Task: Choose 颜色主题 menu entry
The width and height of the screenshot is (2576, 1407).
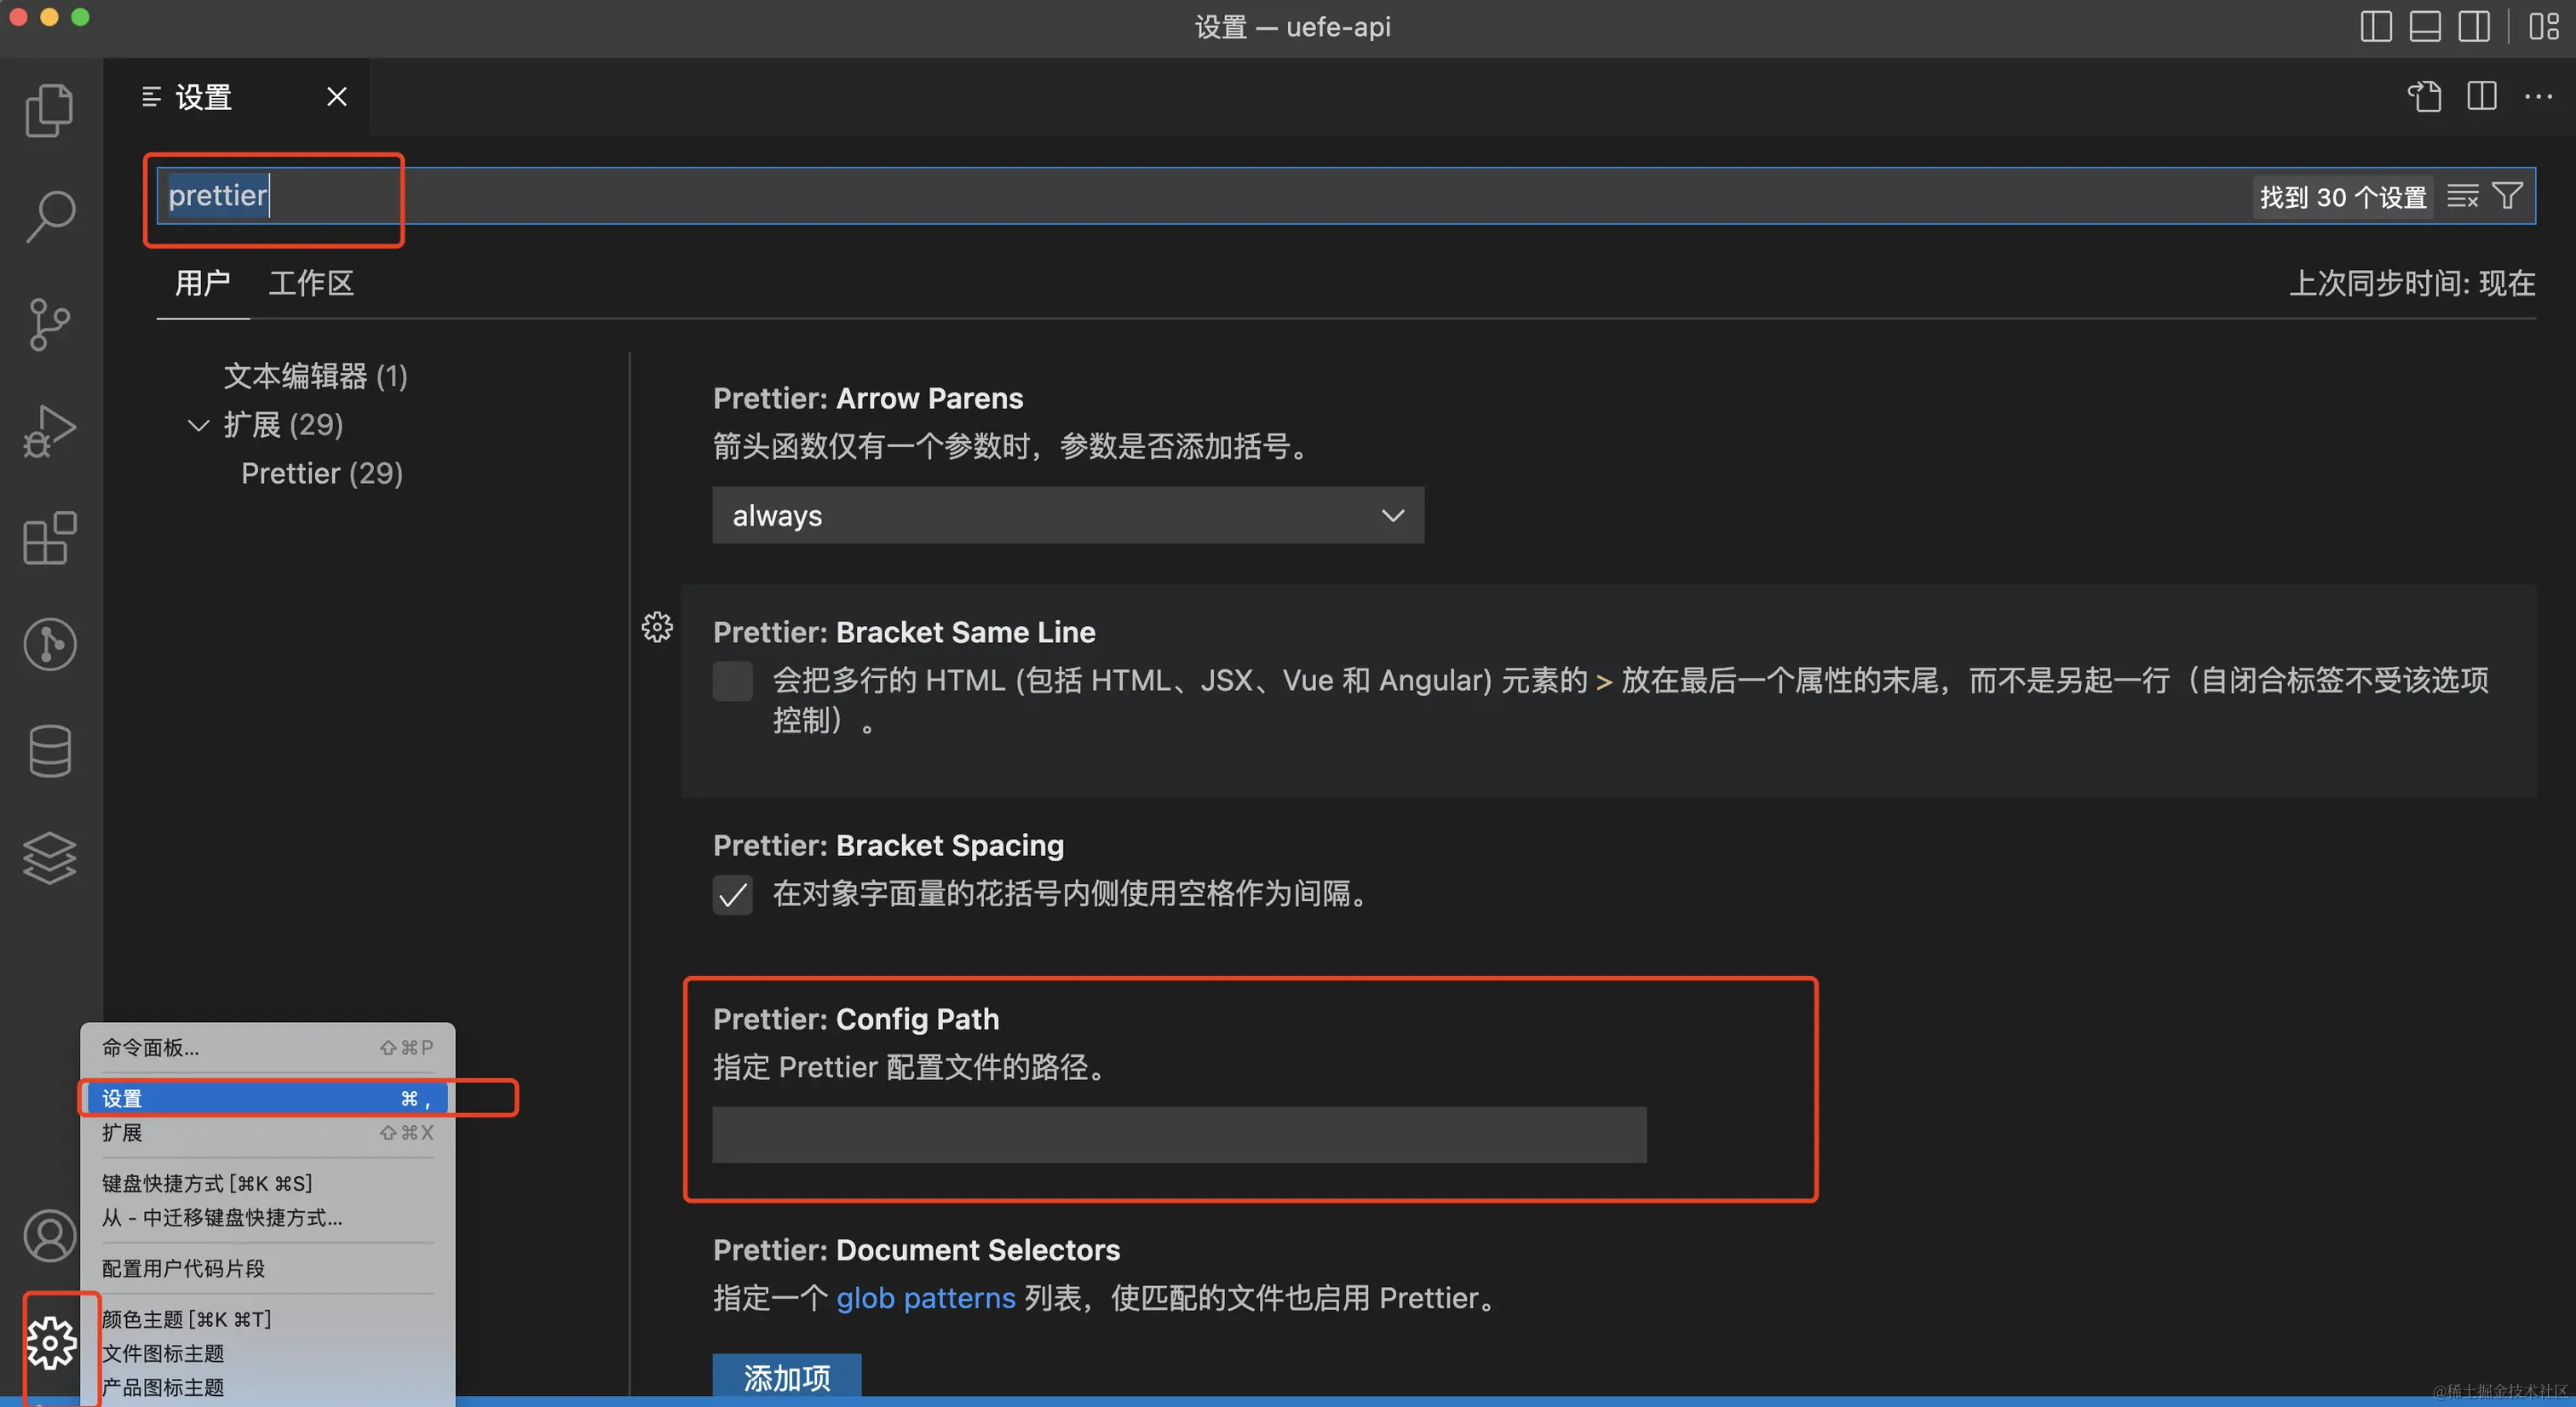Action: [x=267, y=1320]
